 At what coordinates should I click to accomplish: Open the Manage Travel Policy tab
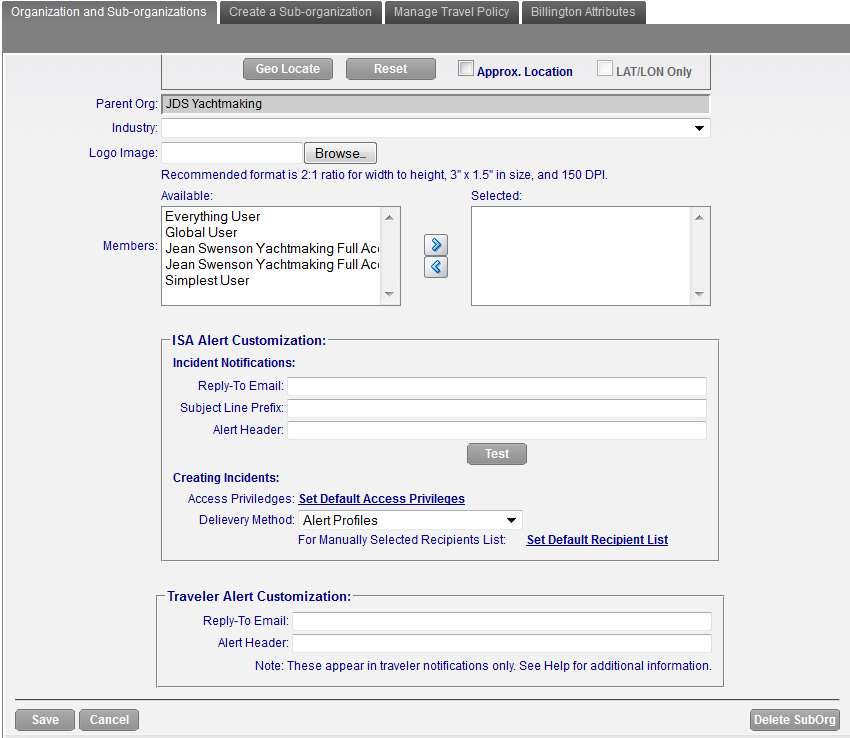(x=451, y=12)
